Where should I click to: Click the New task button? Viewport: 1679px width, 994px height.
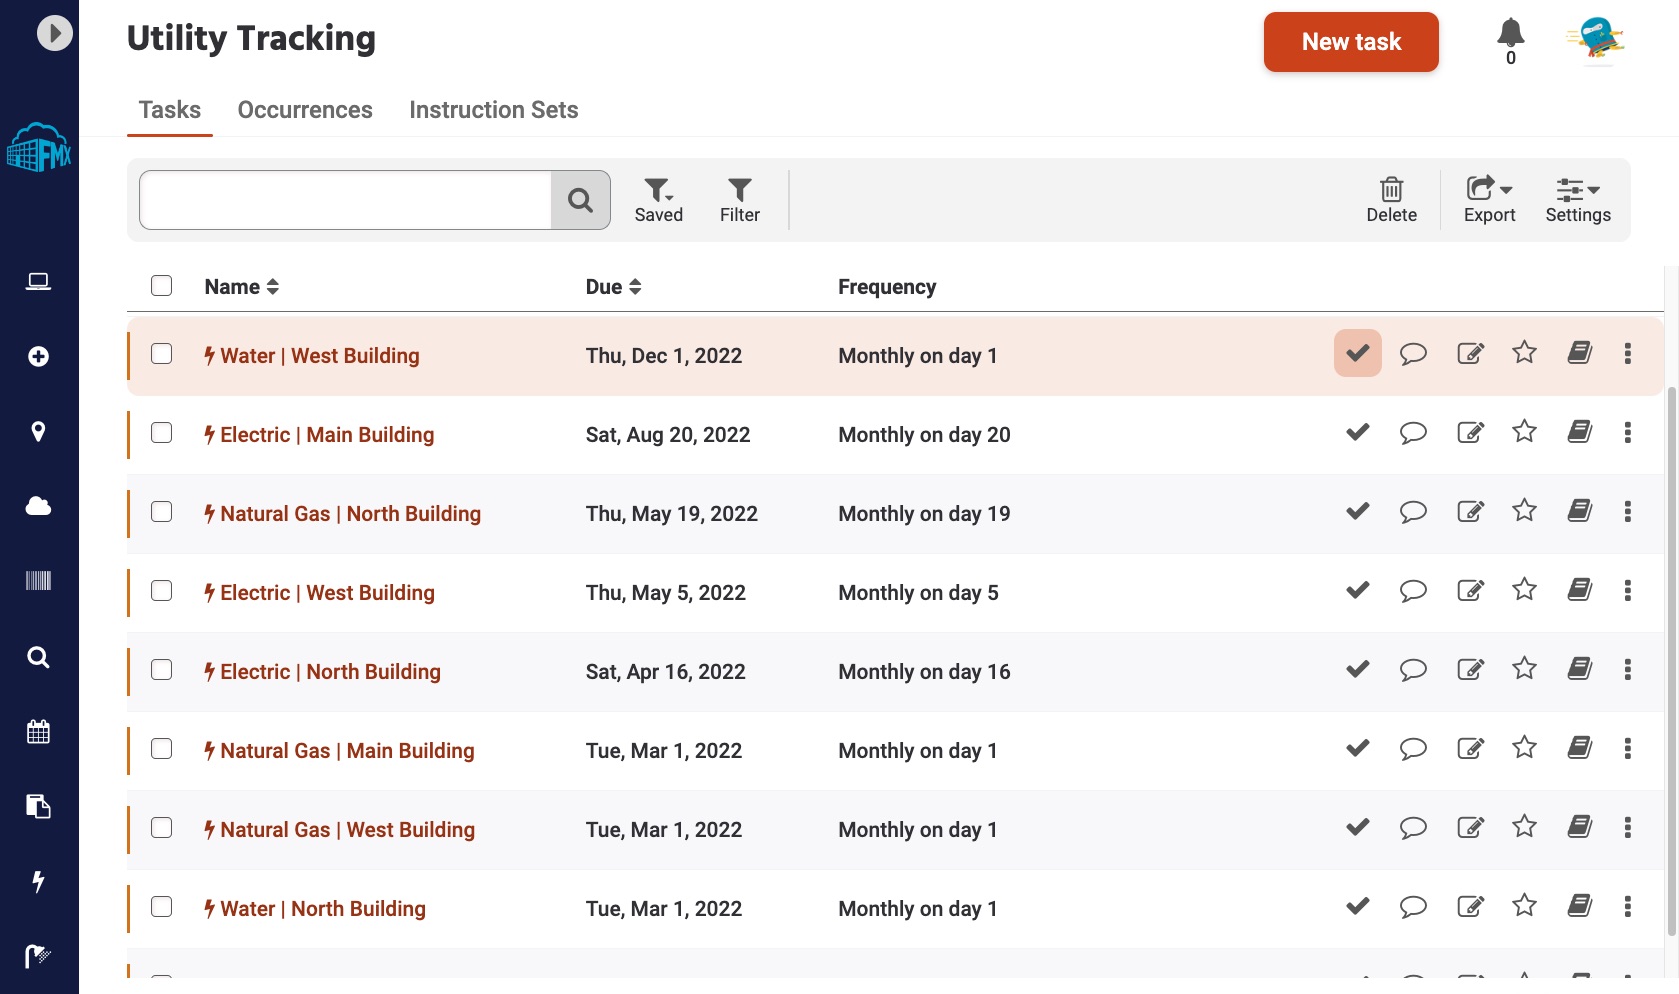1350,42
